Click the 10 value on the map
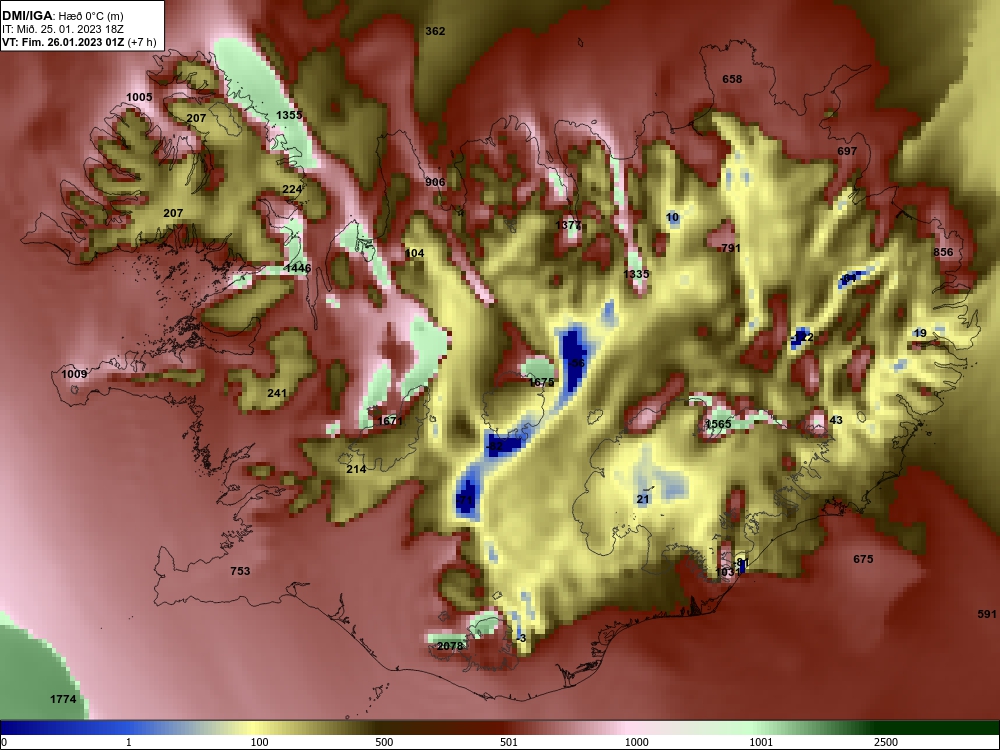Viewport: 1000px width, 750px height. 672,217
